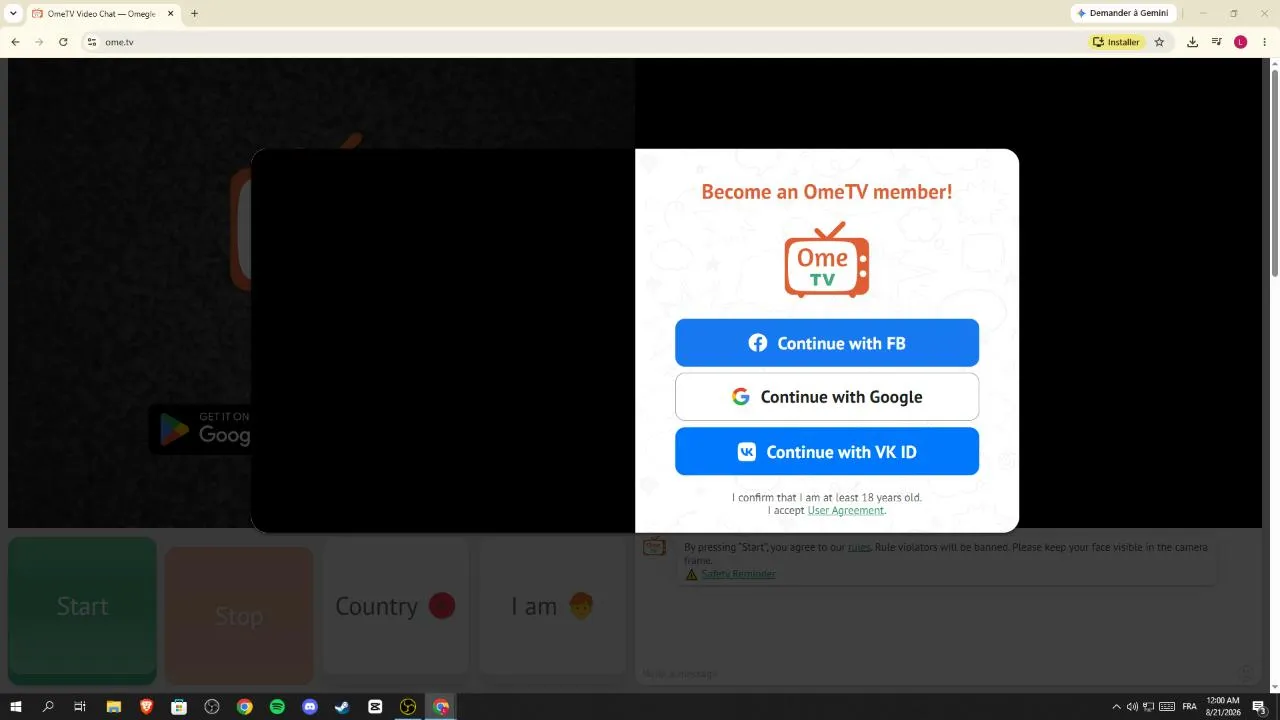Open Chrome downloads icon

(1192, 42)
